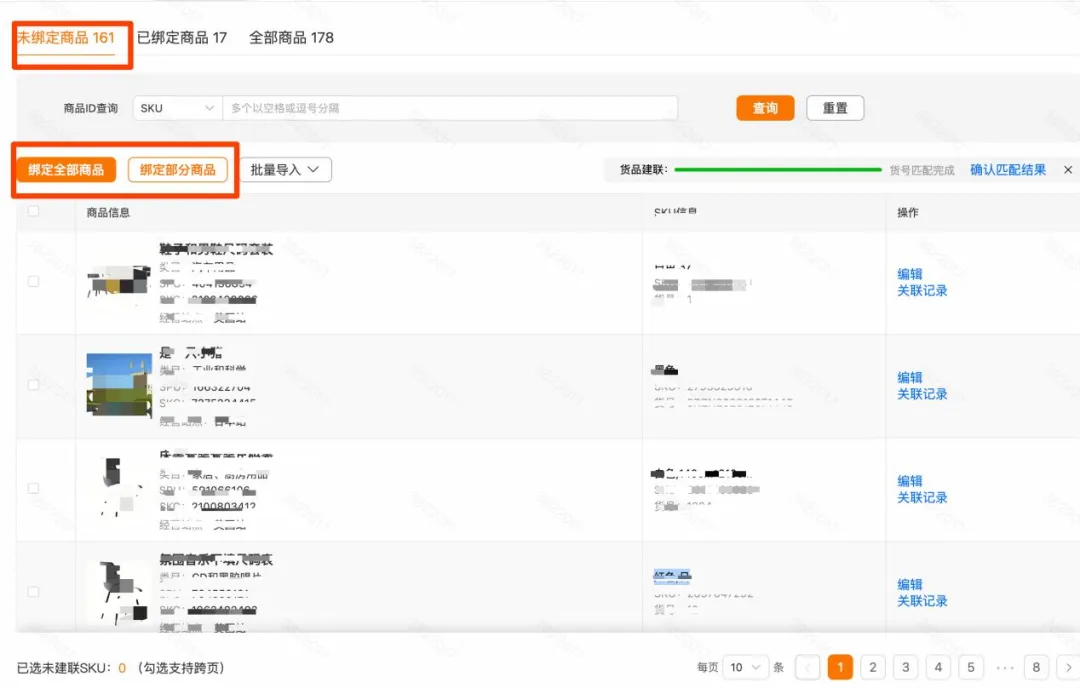Check the third product row checkbox

33,488
